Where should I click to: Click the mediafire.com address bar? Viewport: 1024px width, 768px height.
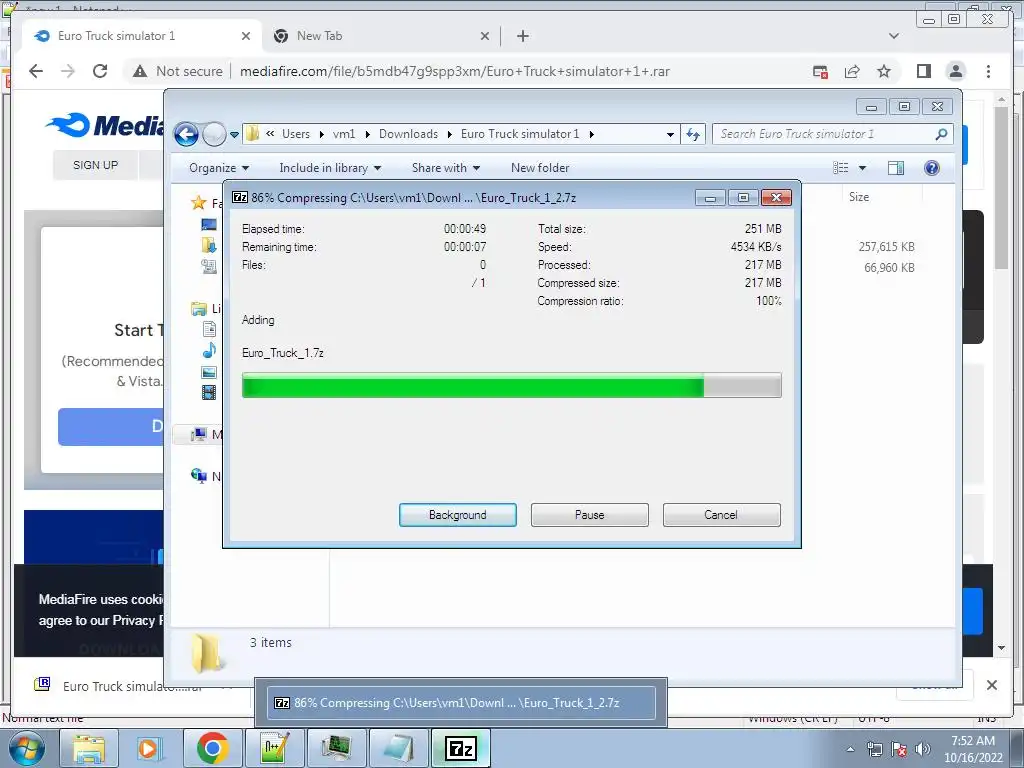coord(455,71)
